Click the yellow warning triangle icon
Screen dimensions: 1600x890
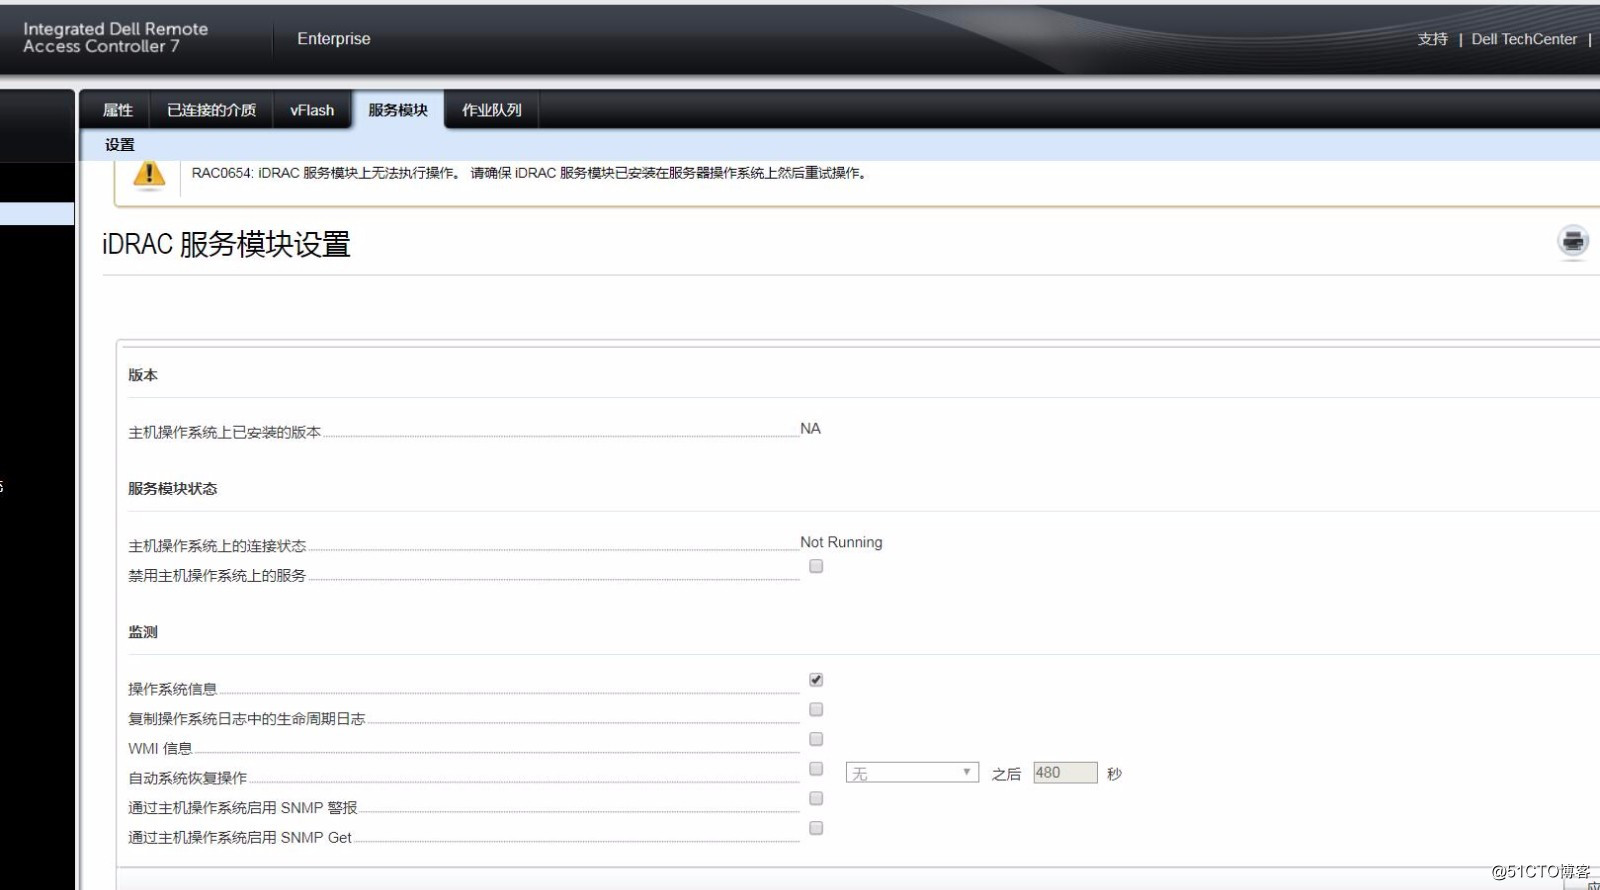point(149,175)
